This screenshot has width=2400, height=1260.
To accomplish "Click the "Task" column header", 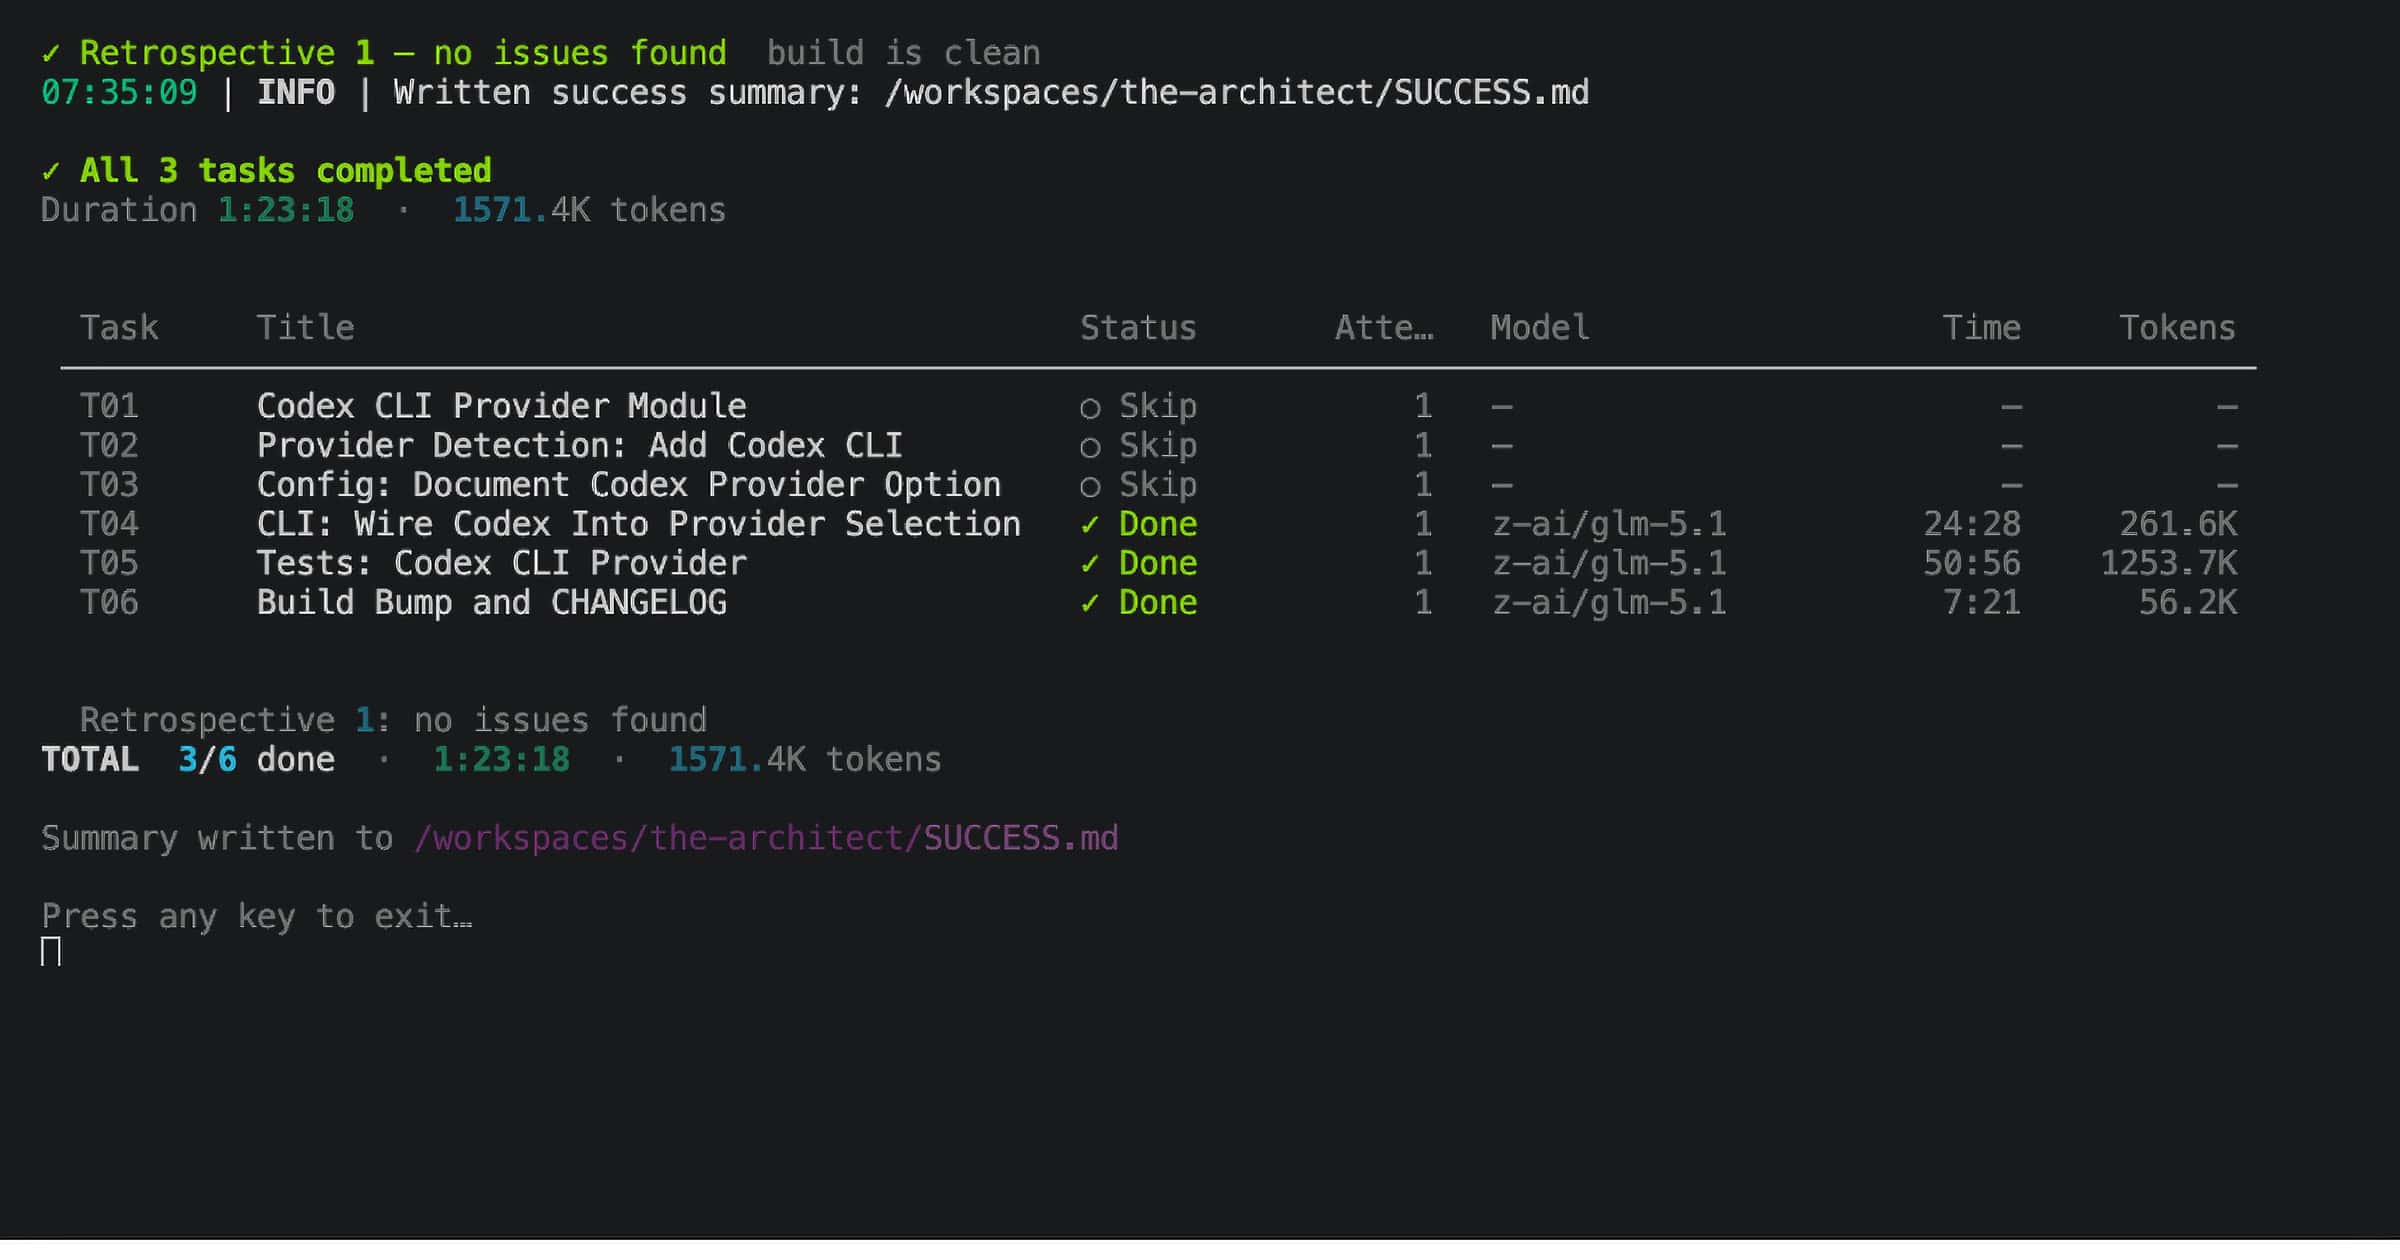I will pyautogui.click(x=119, y=328).
